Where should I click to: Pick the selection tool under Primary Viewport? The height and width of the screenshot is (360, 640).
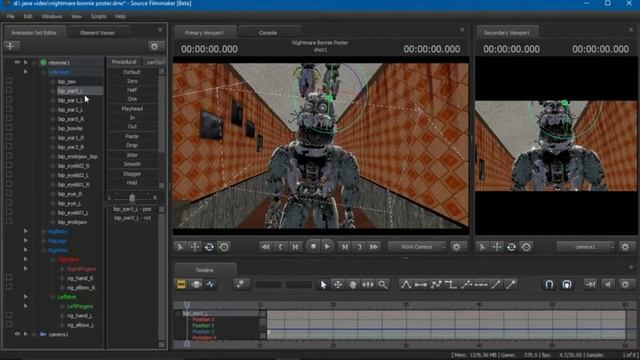pos(180,247)
